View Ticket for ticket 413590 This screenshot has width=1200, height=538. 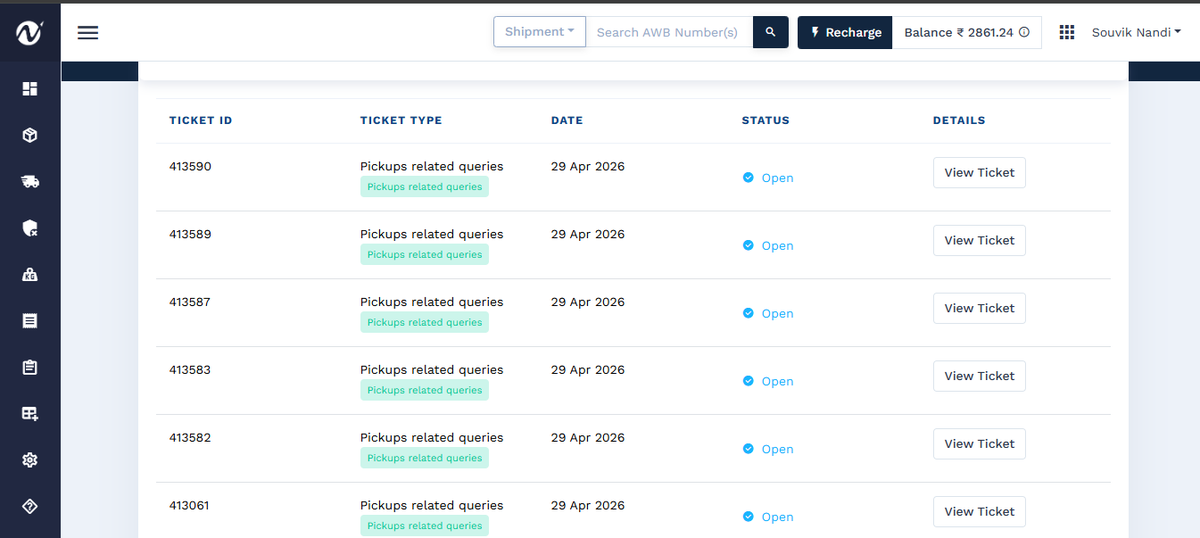[x=979, y=172]
